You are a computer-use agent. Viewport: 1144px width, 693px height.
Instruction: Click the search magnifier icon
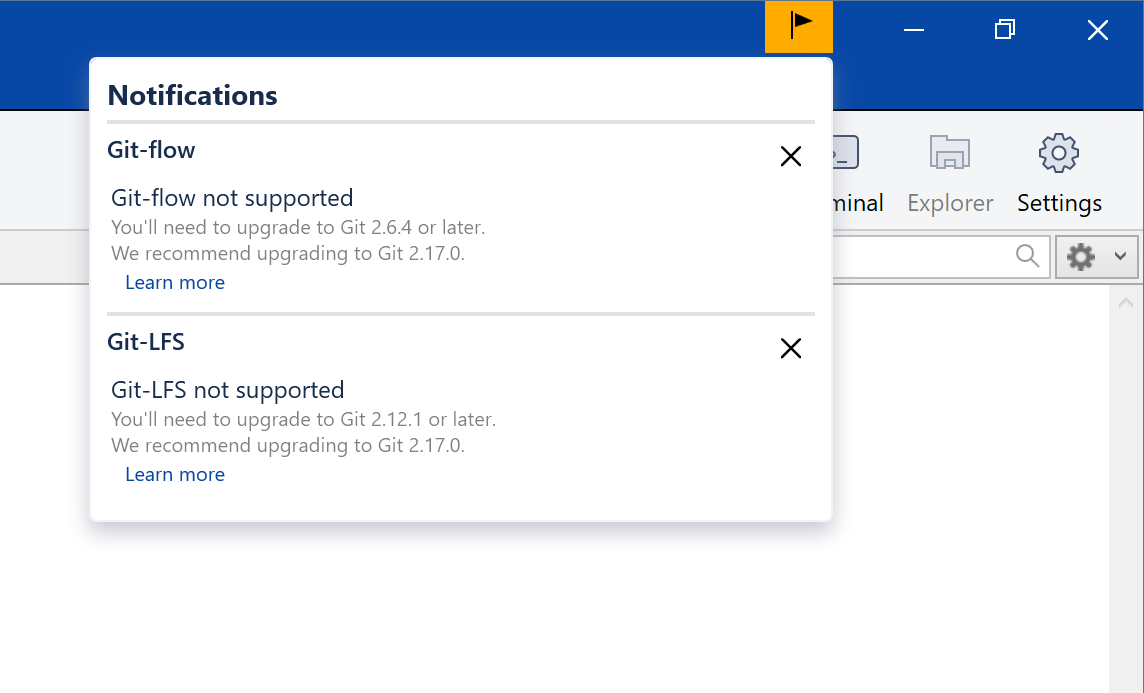[1027, 256]
